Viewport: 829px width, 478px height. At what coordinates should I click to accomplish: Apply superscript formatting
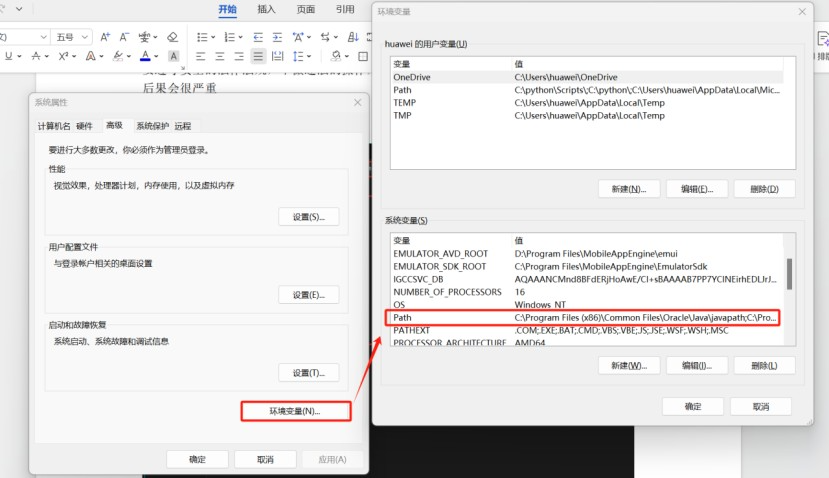click(63, 56)
